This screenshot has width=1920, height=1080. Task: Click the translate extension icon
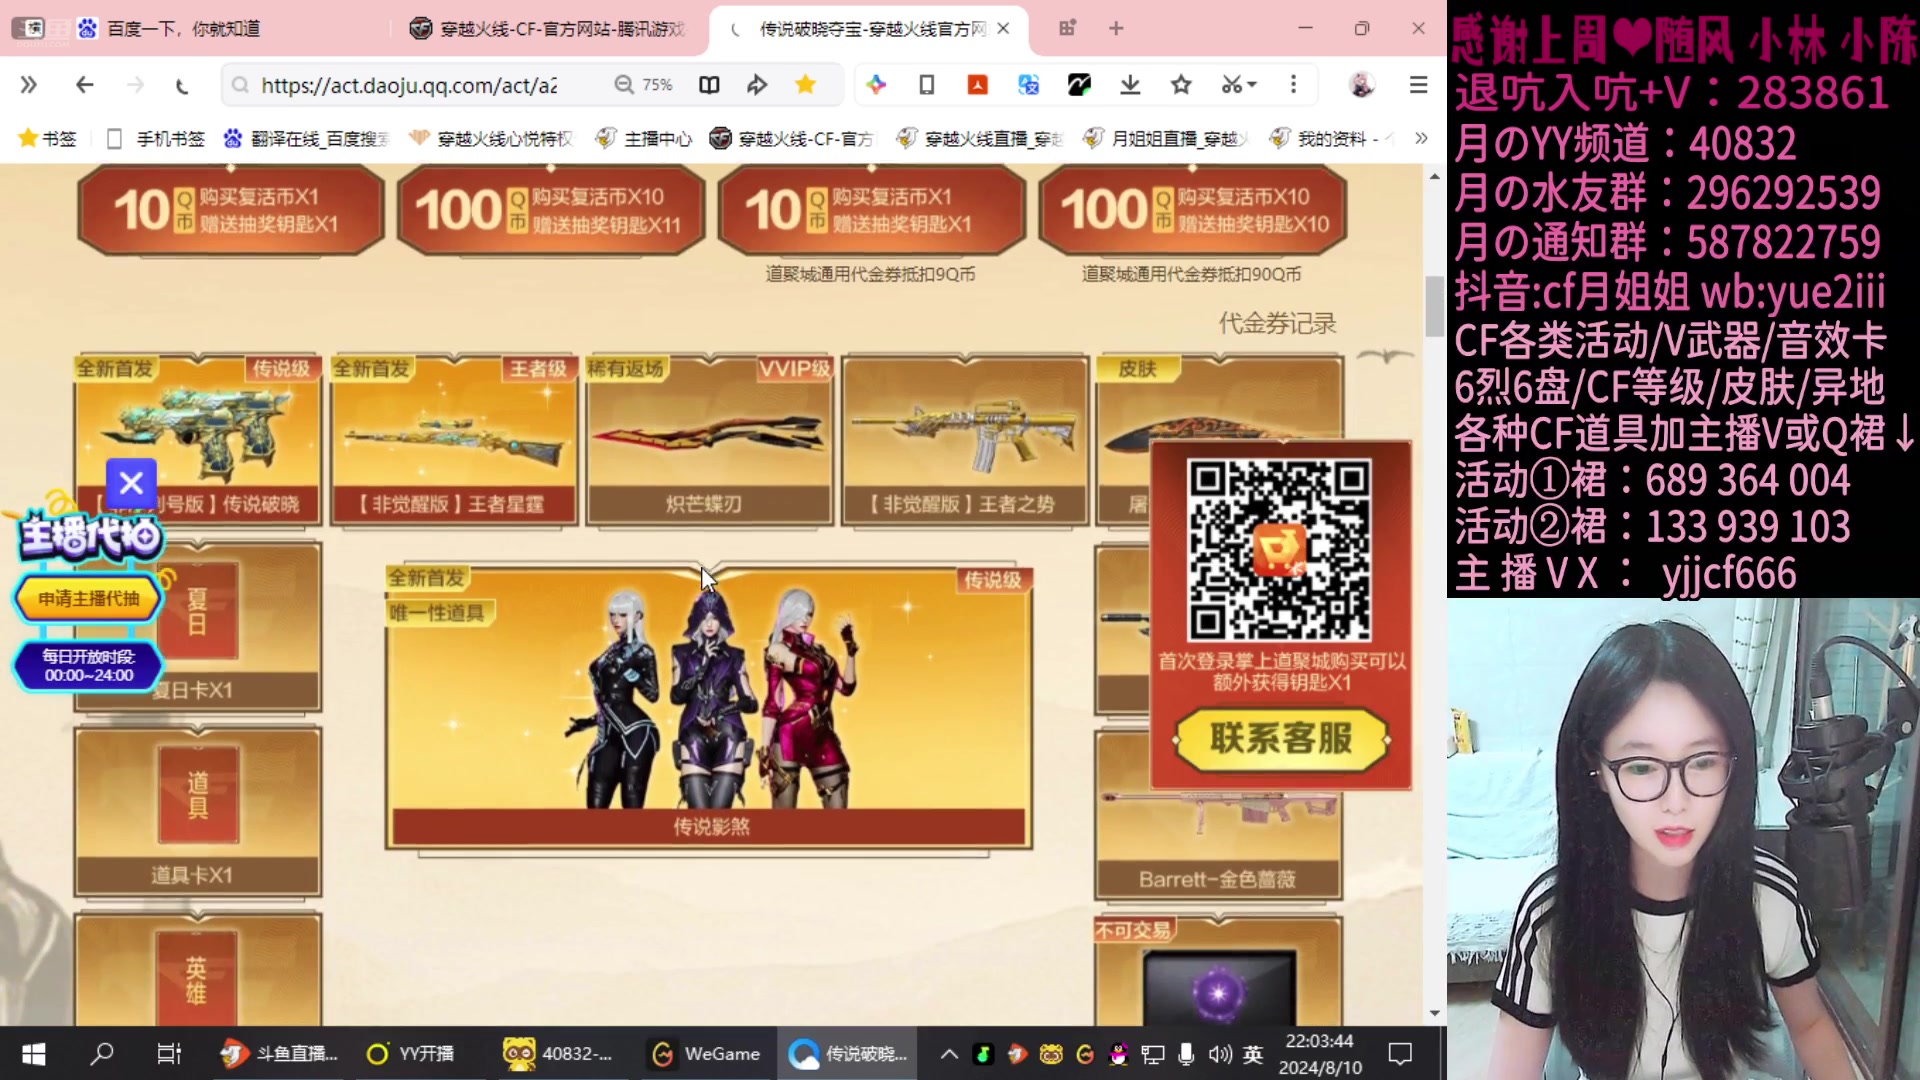[x=1028, y=85]
